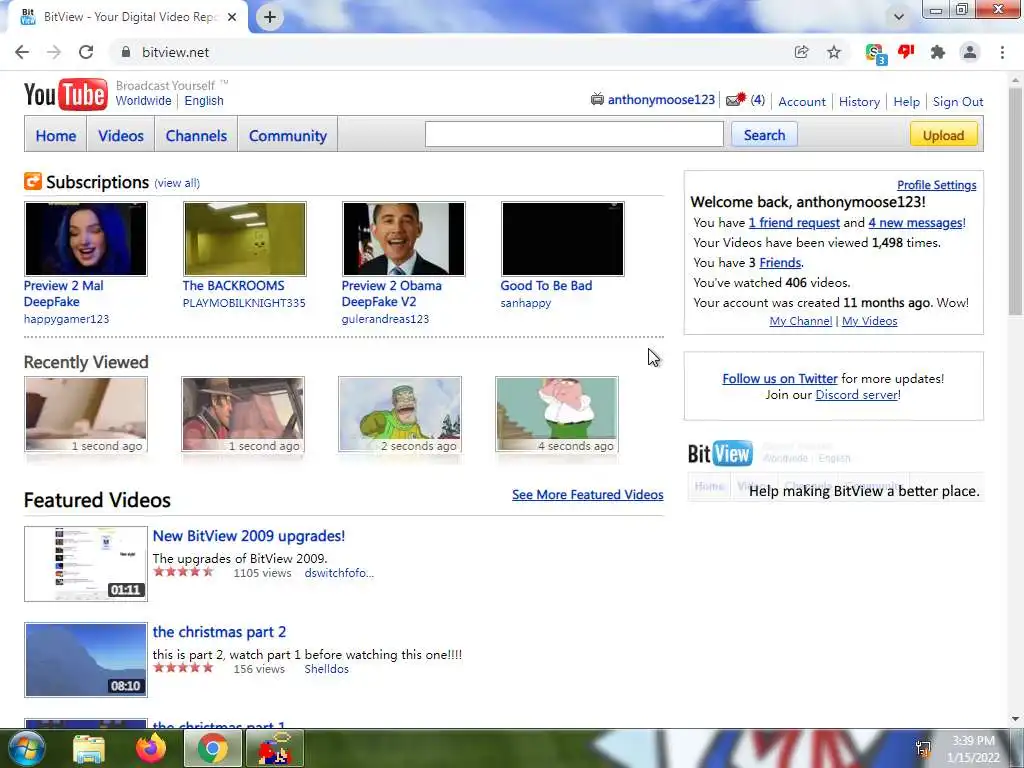Open the Shelldos uploader link
1024x768 pixels.
(327, 669)
